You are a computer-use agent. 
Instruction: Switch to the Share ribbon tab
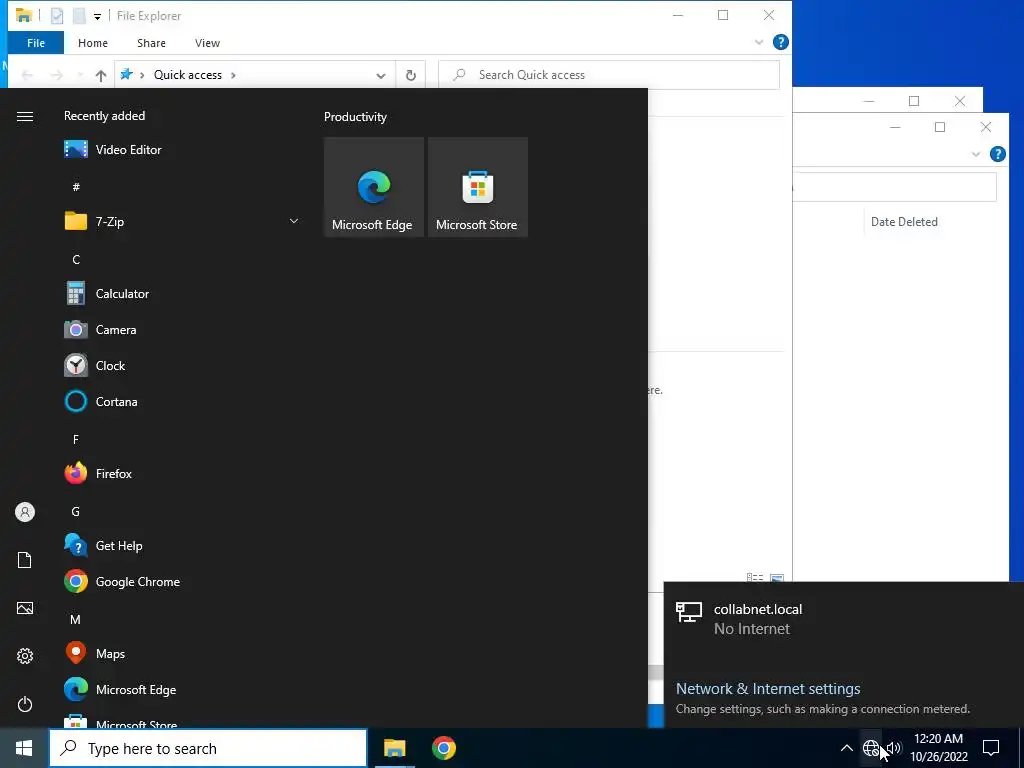(152, 43)
